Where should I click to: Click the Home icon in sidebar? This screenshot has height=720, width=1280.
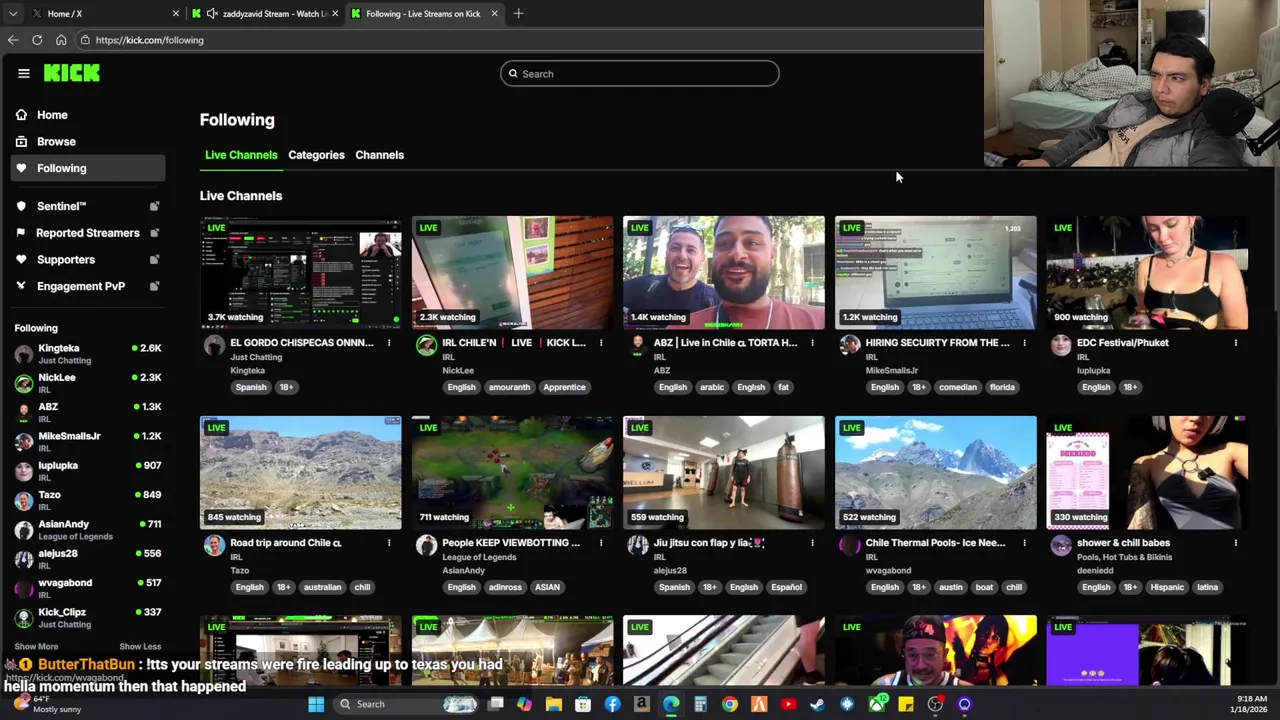tap(21, 115)
